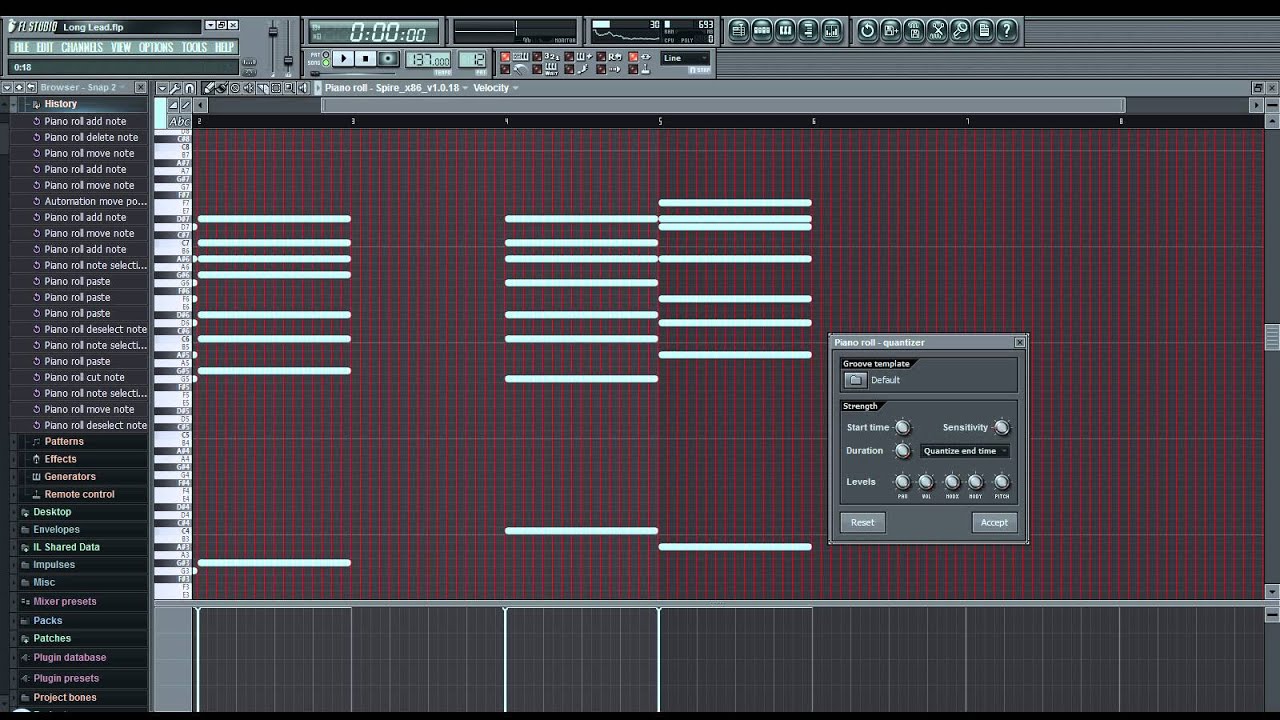Open the project info document icon
This screenshot has width=1280, height=720.
click(984, 30)
